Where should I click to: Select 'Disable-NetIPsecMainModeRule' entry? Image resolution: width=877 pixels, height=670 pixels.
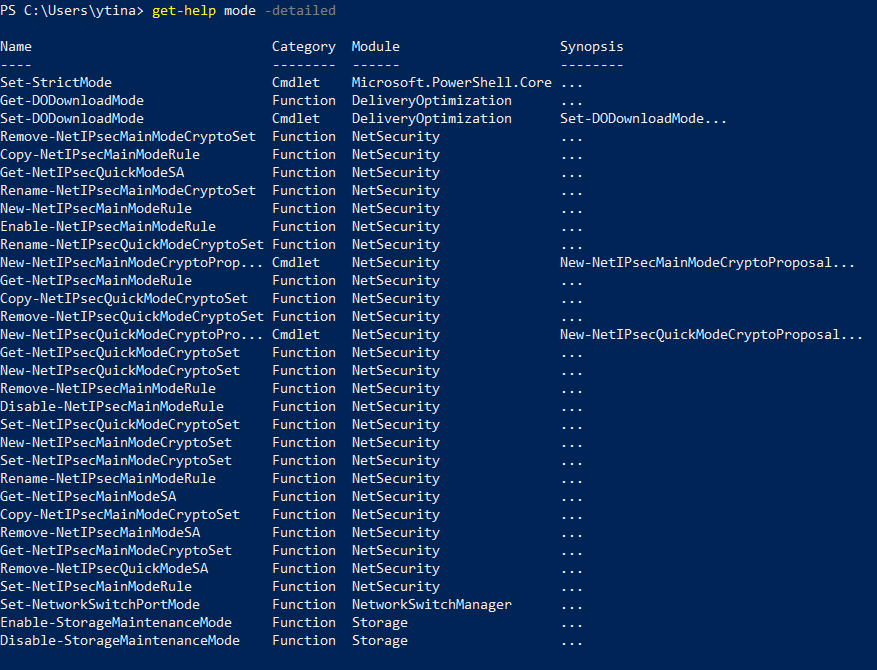coord(112,407)
